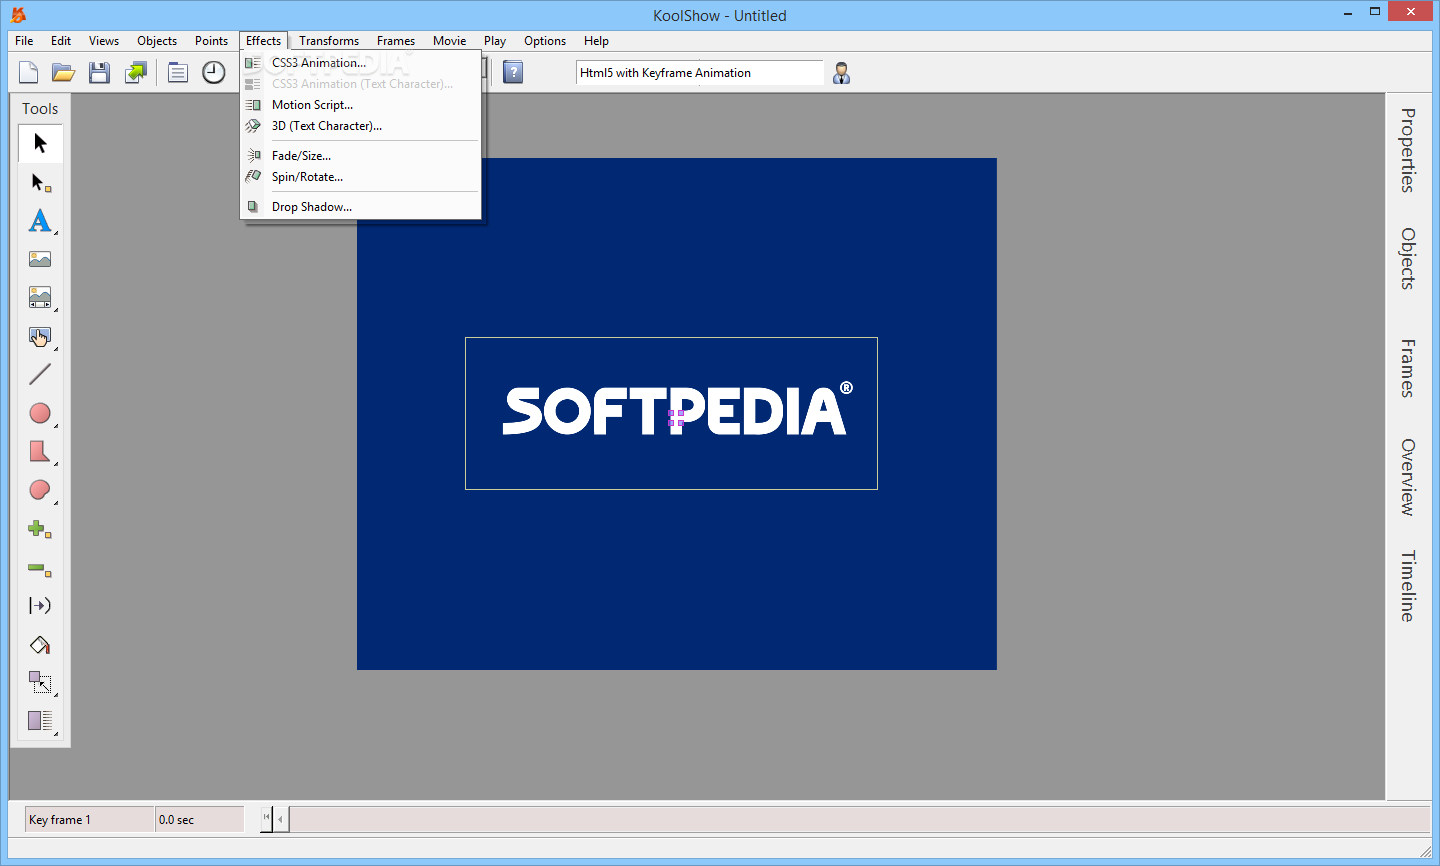Open the Transforms menu
1440x866 pixels.
(329, 41)
